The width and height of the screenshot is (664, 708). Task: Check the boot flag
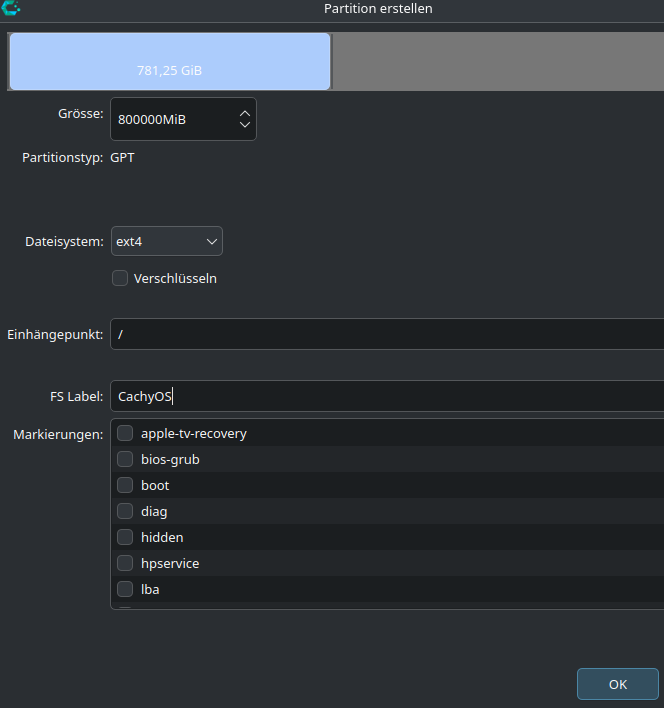pyautogui.click(x=125, y=485)
